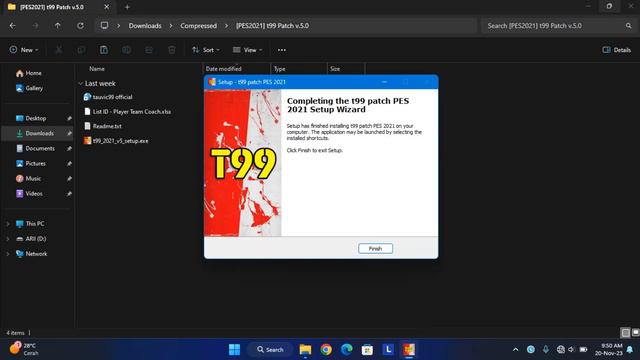The height and width of the screenshot is (360, 640).
Task: Open File Explorer from the taskbar
Action: (x=305, y=349)
